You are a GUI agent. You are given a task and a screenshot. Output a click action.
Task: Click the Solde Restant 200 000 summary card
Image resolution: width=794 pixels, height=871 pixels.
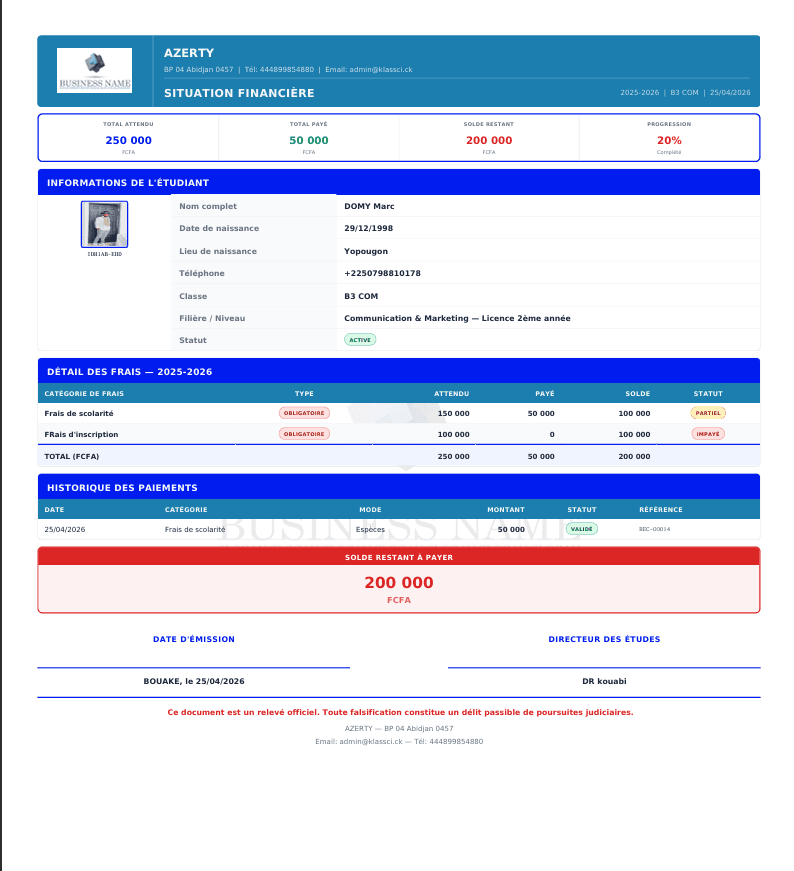[x=489, y=138]
